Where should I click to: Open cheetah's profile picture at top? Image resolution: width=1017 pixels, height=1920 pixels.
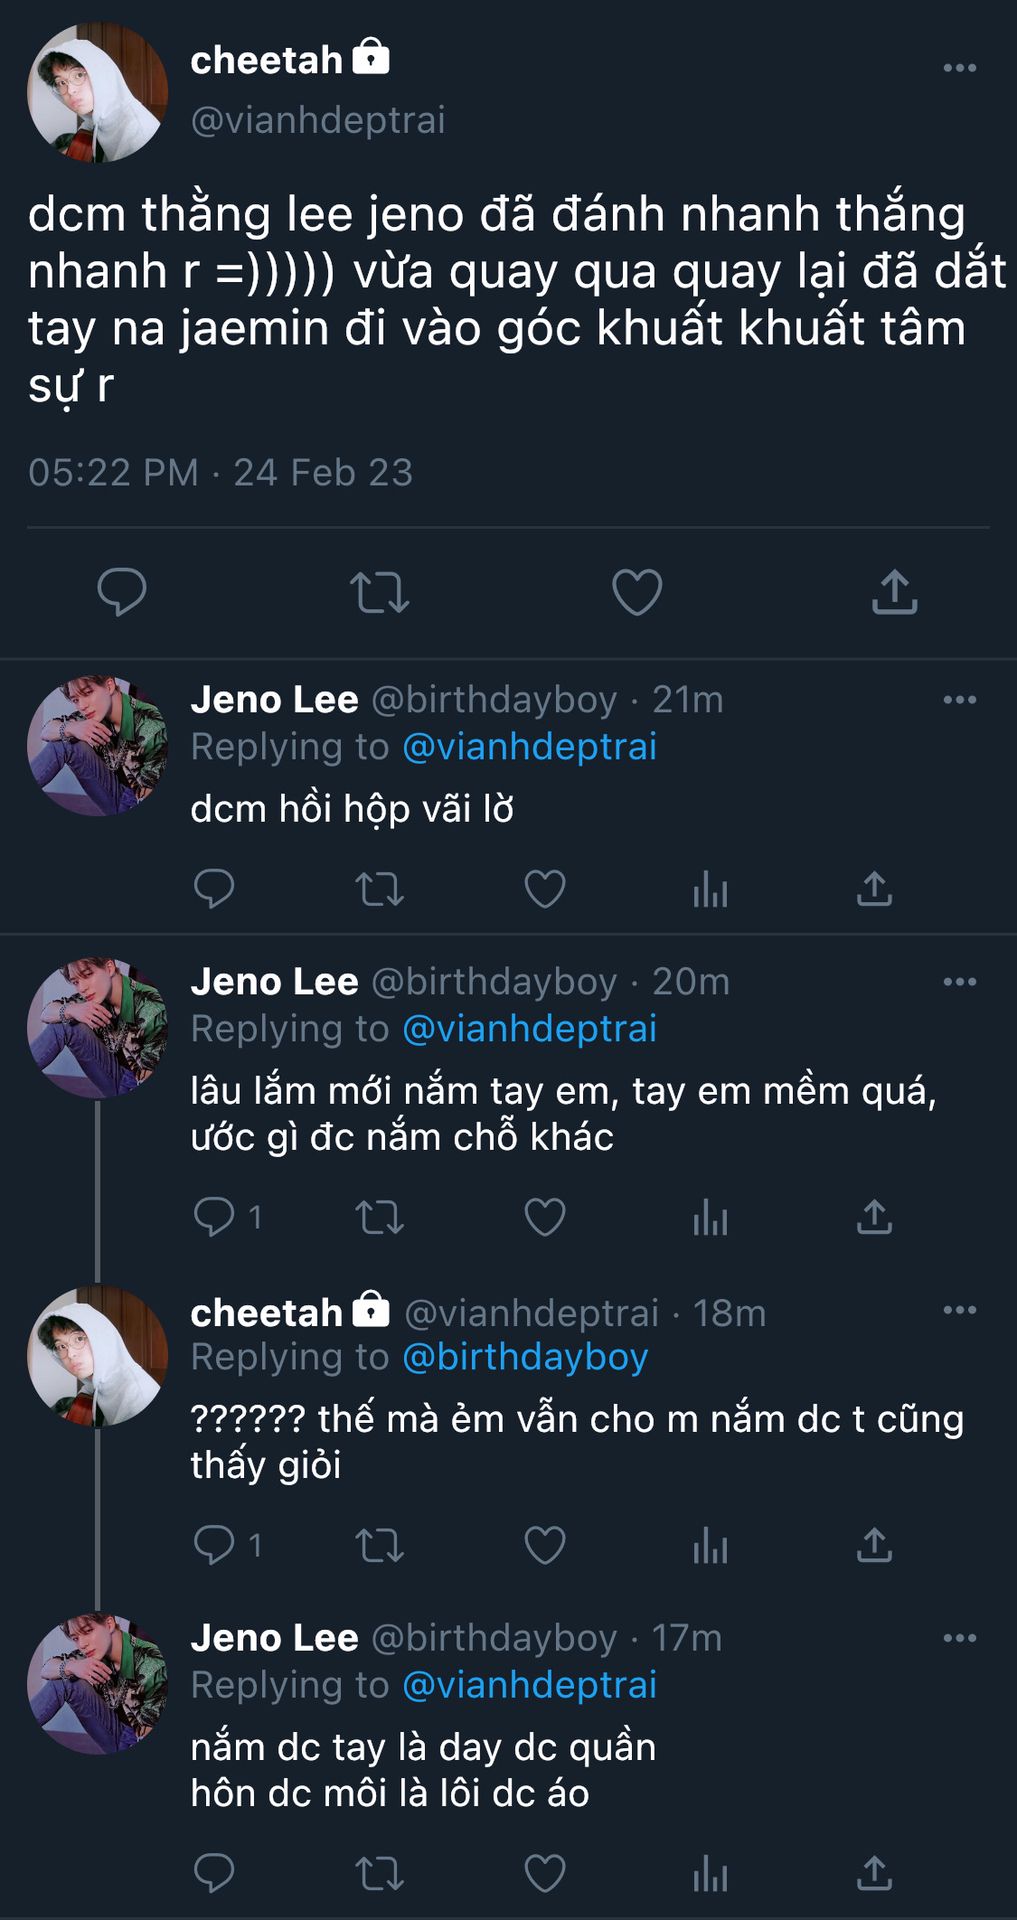point(97,93)
